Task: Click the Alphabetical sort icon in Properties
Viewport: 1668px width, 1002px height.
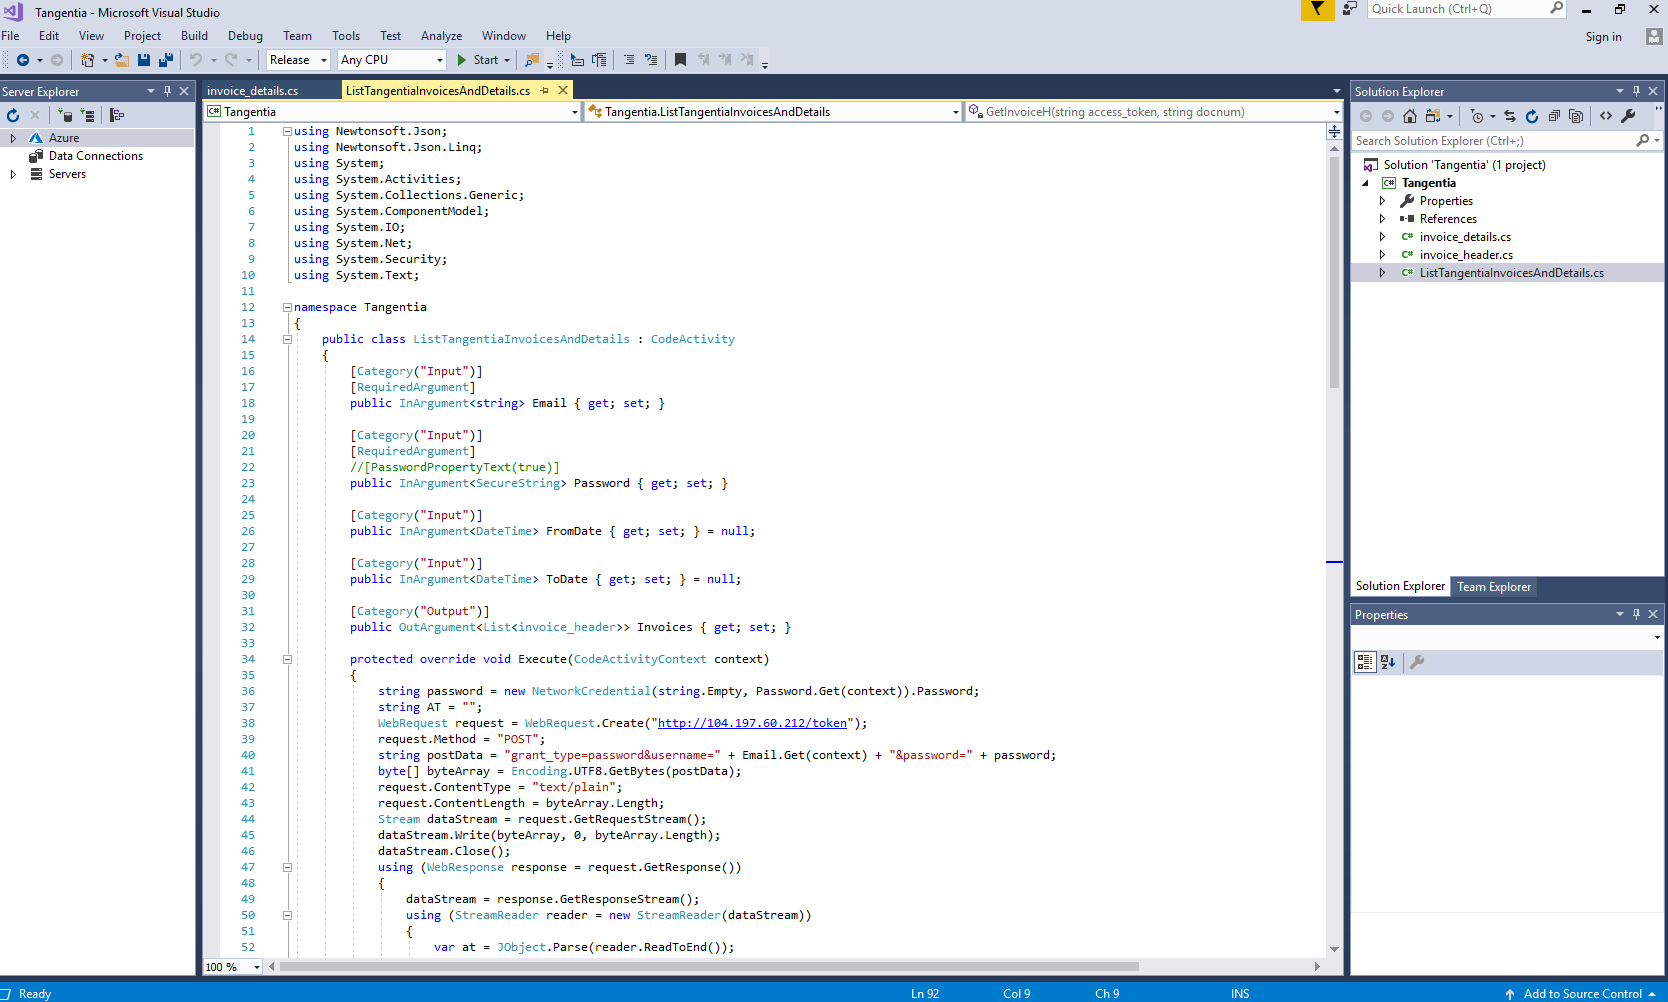Action: point(1388,661)
